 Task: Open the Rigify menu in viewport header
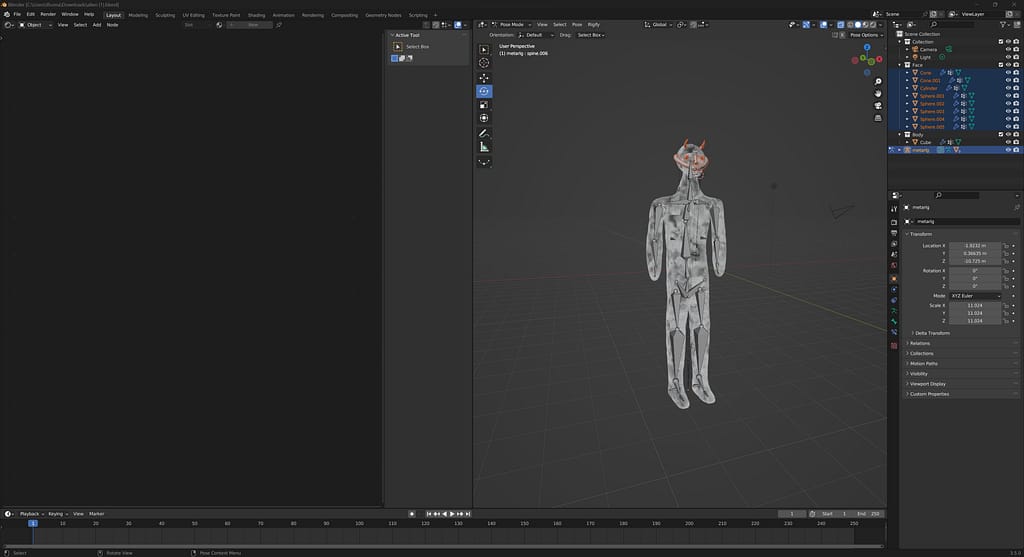(x=594, y=24)
